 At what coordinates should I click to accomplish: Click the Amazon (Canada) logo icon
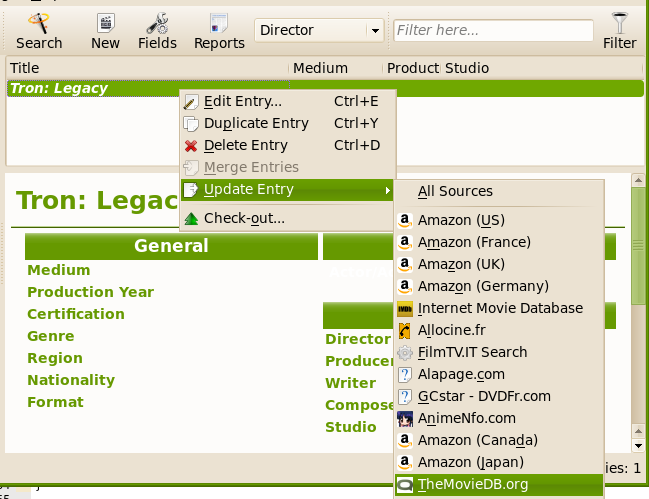(x=405, y=441)
